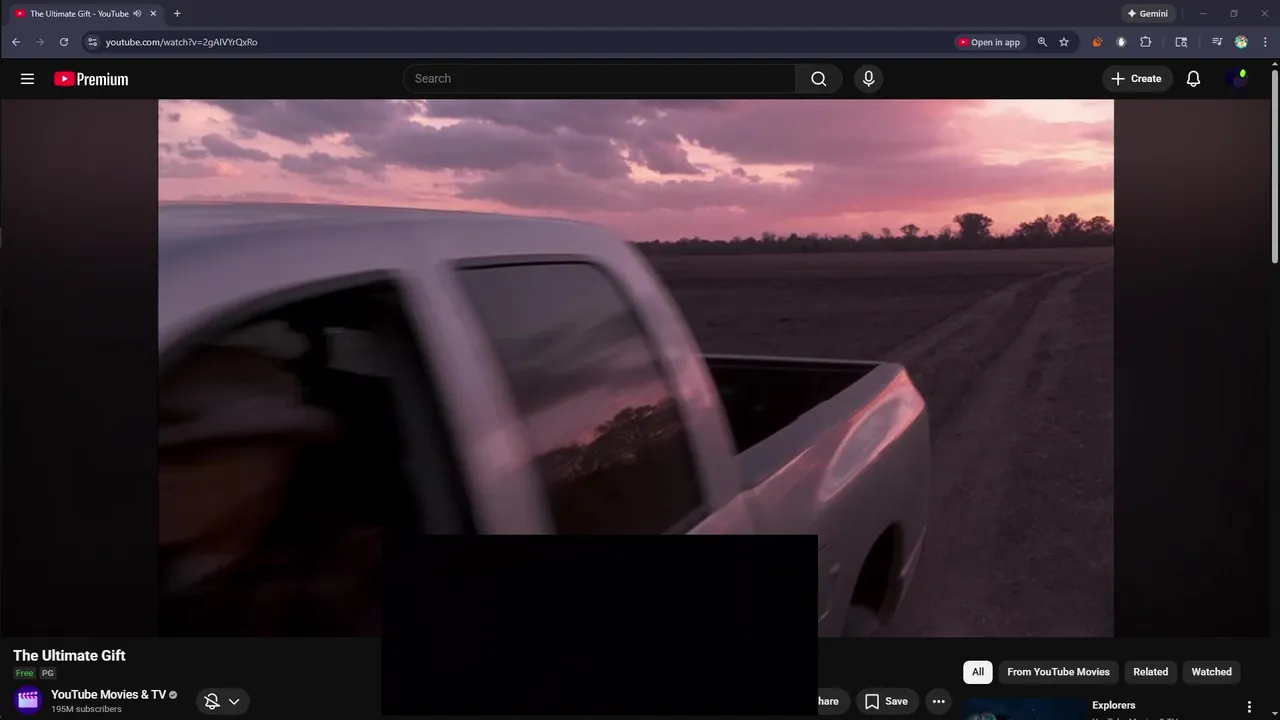Screen dimensions: 1280x720
Task: Click the PG rating badge
Action: point(47,673)
